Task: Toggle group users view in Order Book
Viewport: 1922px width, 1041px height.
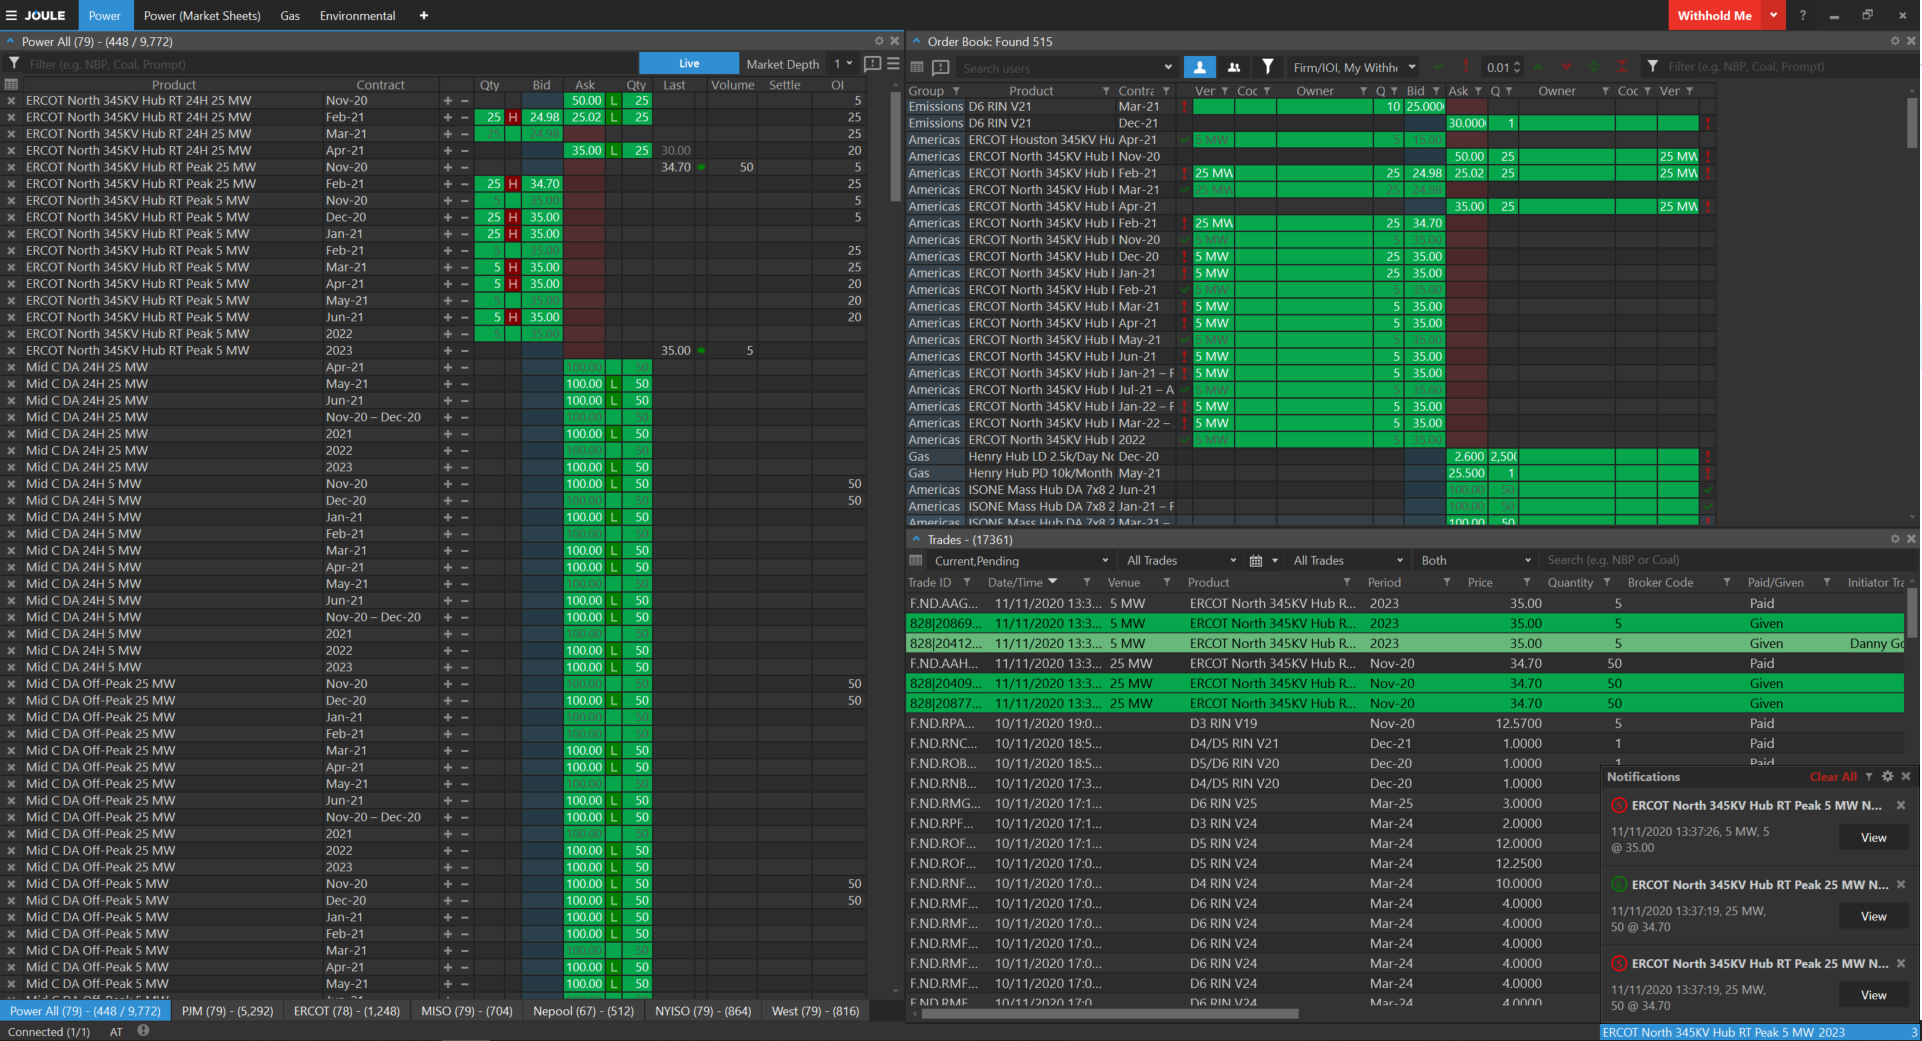Action: (1234, 67)
